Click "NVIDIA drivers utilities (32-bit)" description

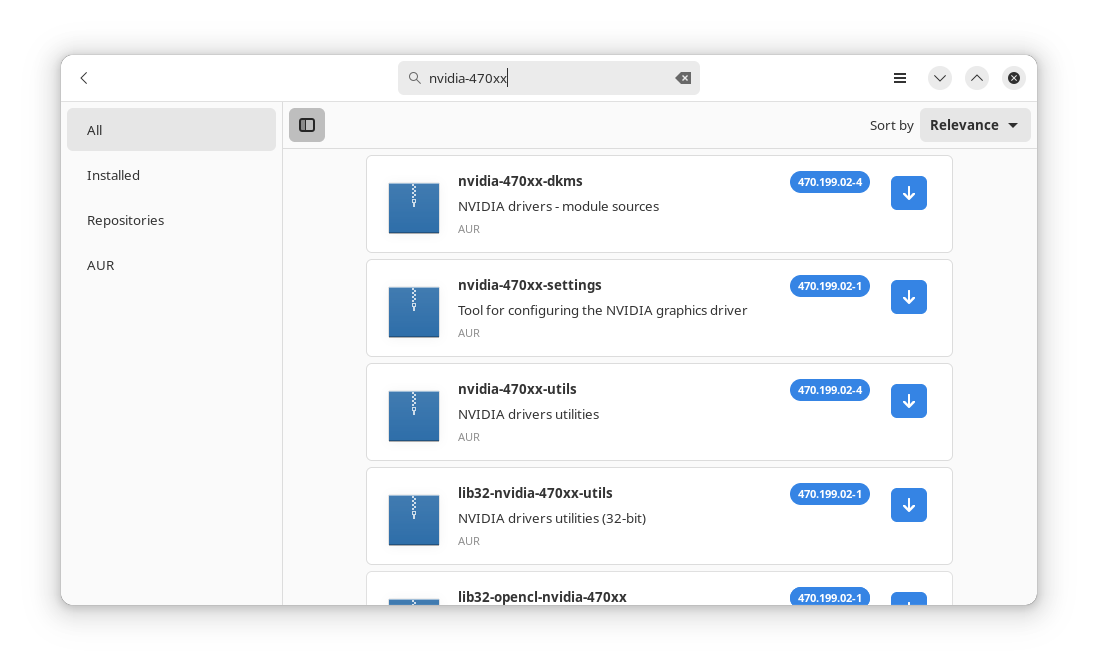click(552, 519)
